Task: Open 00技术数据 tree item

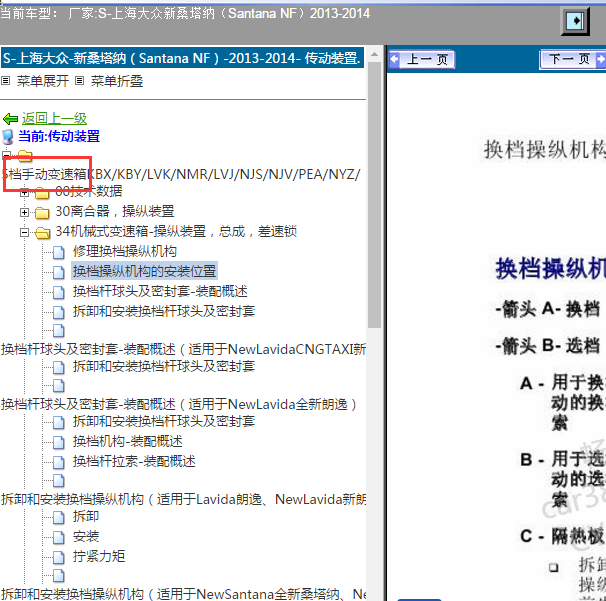Action: click(x=89, y=191)
